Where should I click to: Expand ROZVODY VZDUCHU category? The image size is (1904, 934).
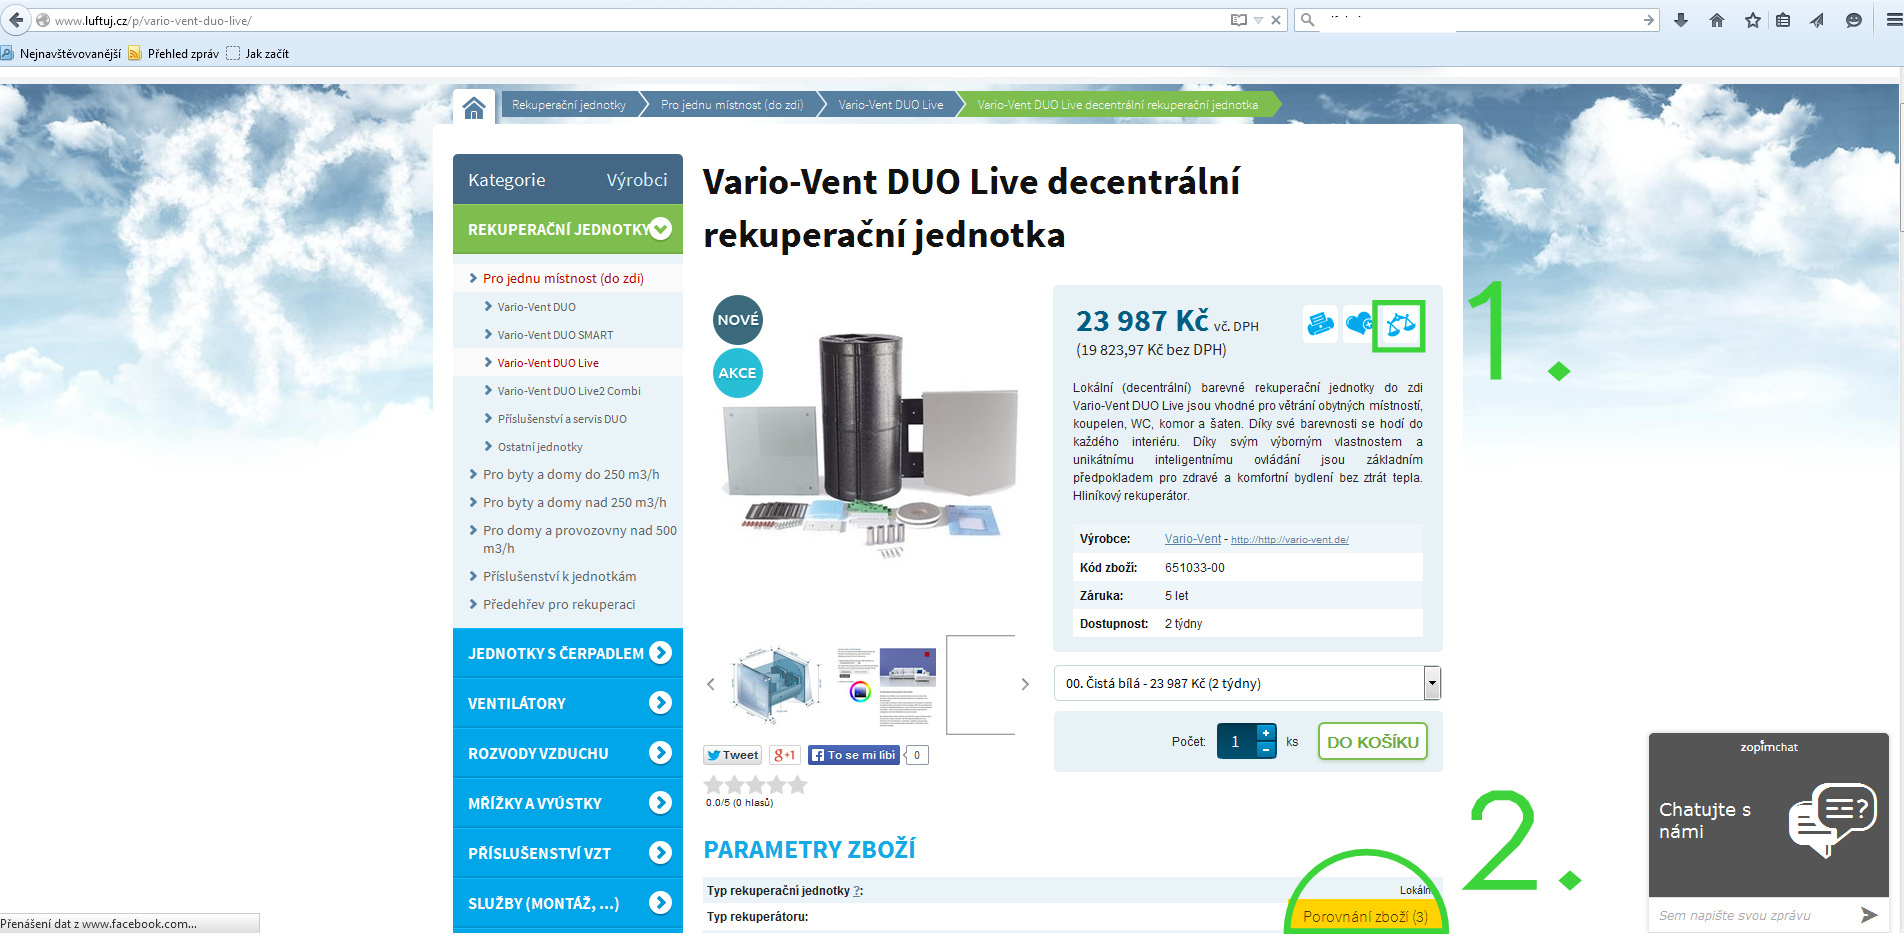(660, 753)
